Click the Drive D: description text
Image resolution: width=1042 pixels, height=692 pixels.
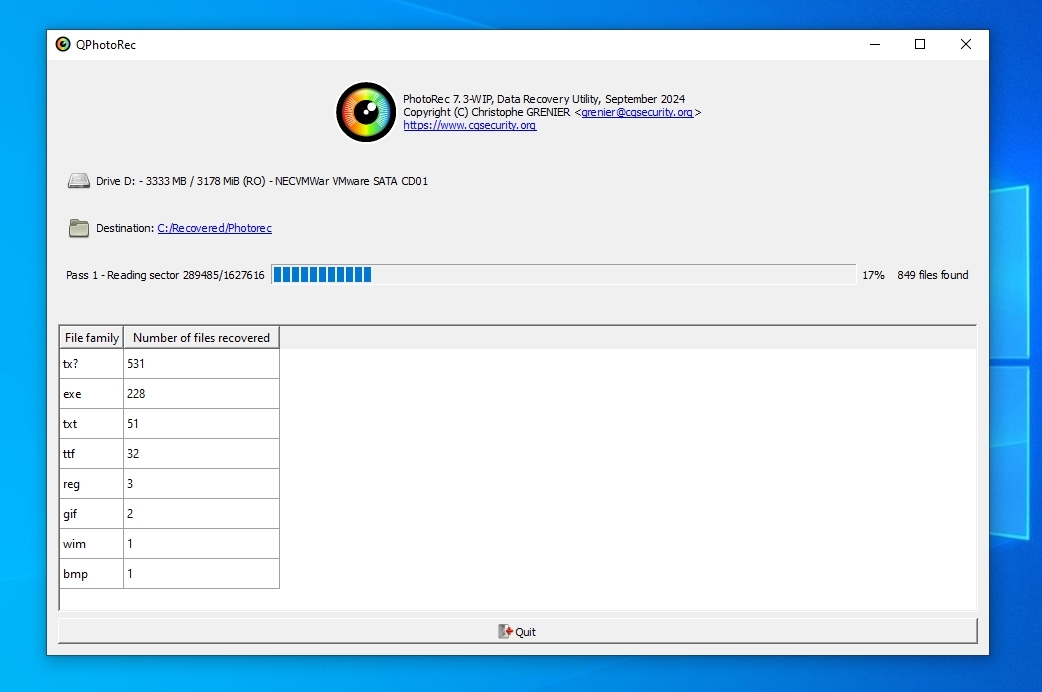coord(262,181)
